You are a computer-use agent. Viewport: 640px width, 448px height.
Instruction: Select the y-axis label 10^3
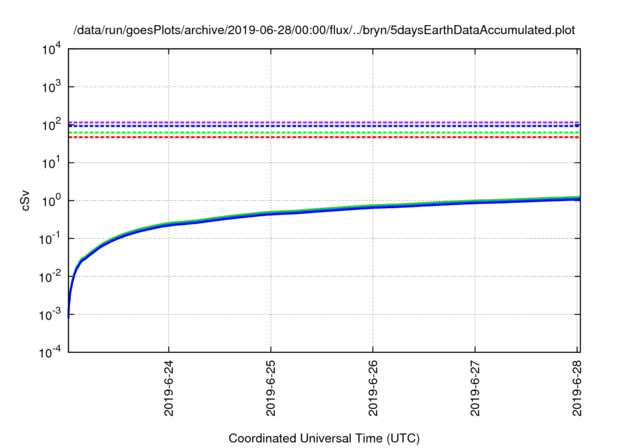[51, 87]
